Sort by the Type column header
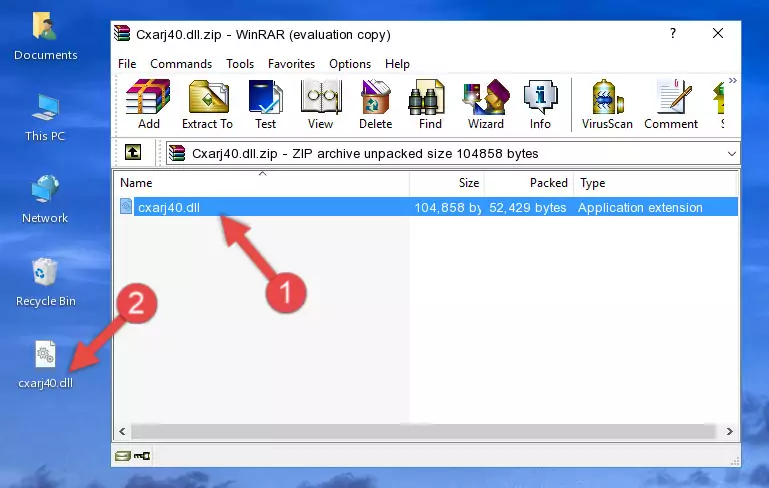This screenshot has height=488, width=769. 655,183
